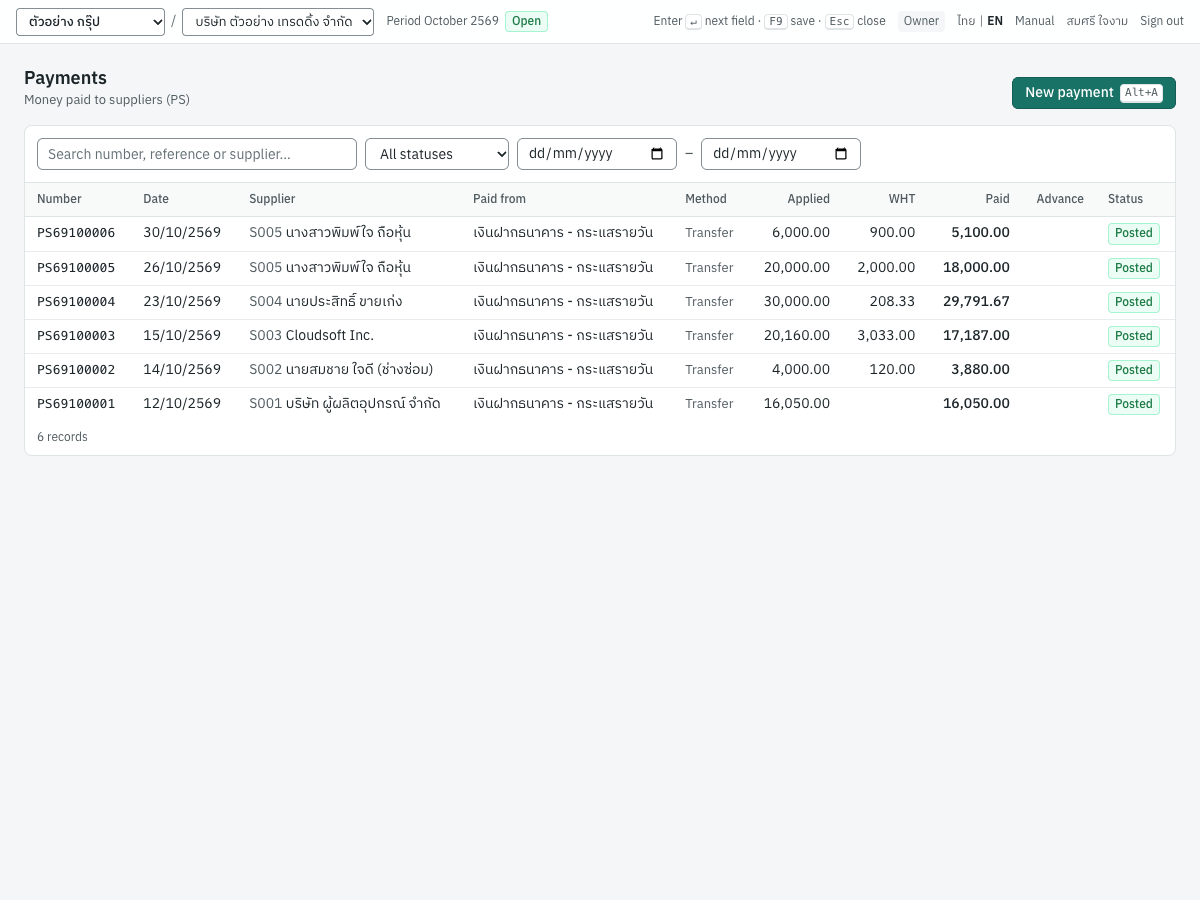Focus the search number or supplier field

pyautogui.click(x=197, y=154)
